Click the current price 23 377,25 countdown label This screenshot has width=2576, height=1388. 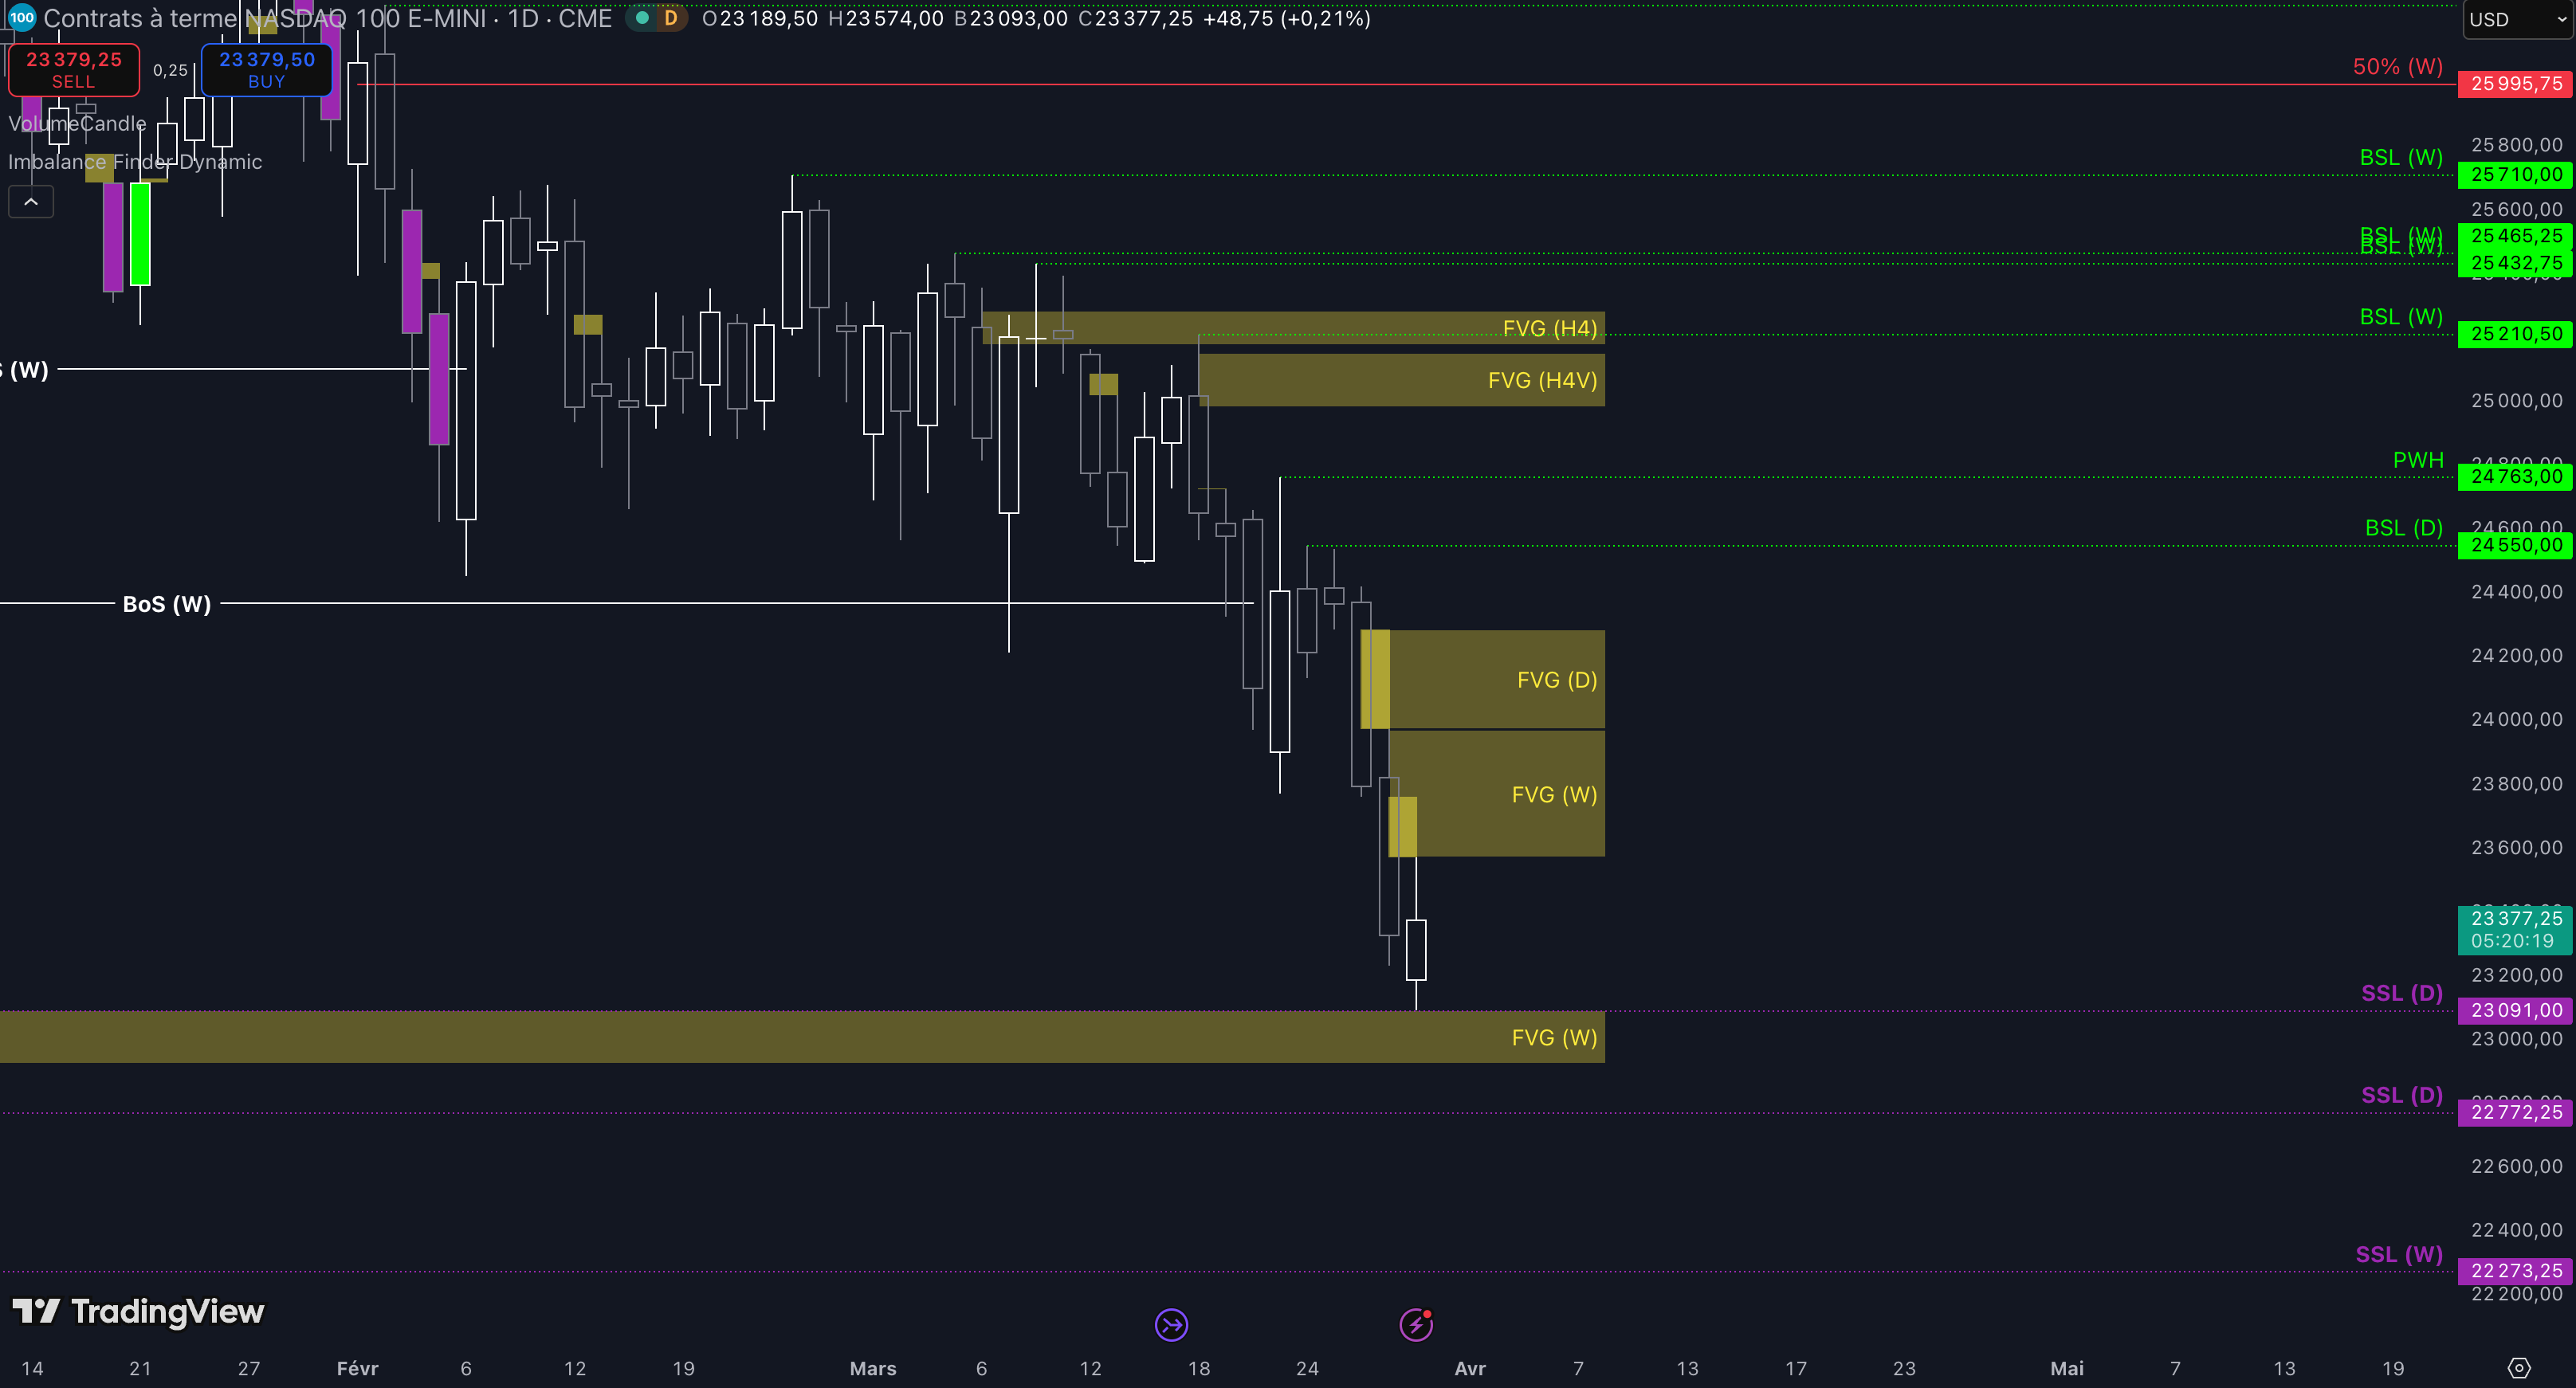click(2515, 929)
